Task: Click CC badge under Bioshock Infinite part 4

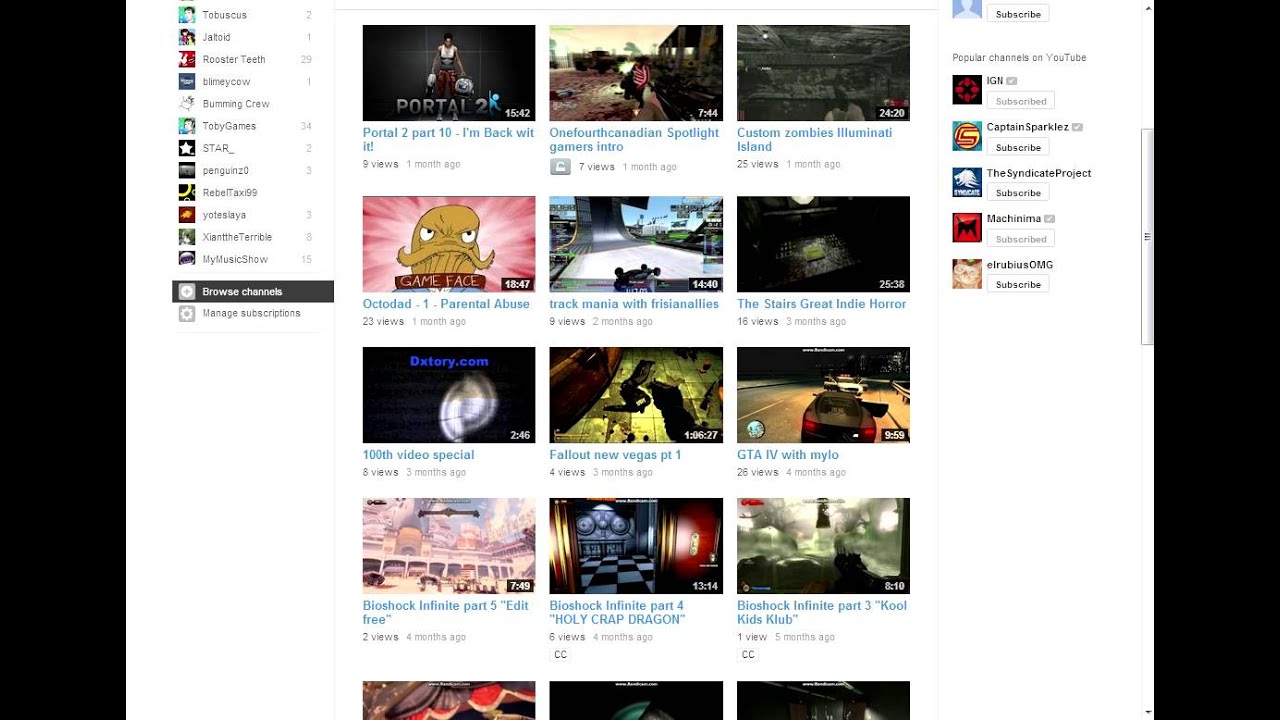Action: tap(560, 655)
